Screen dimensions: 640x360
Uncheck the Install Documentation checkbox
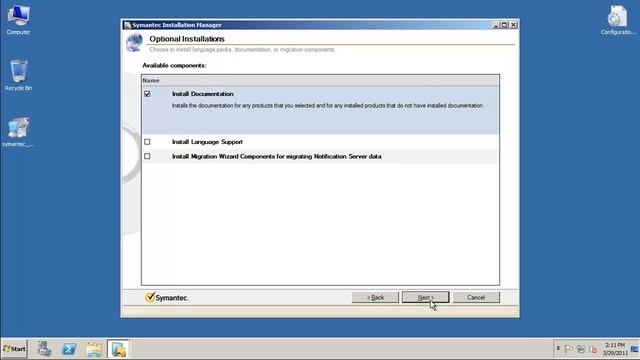coord(147,94)
